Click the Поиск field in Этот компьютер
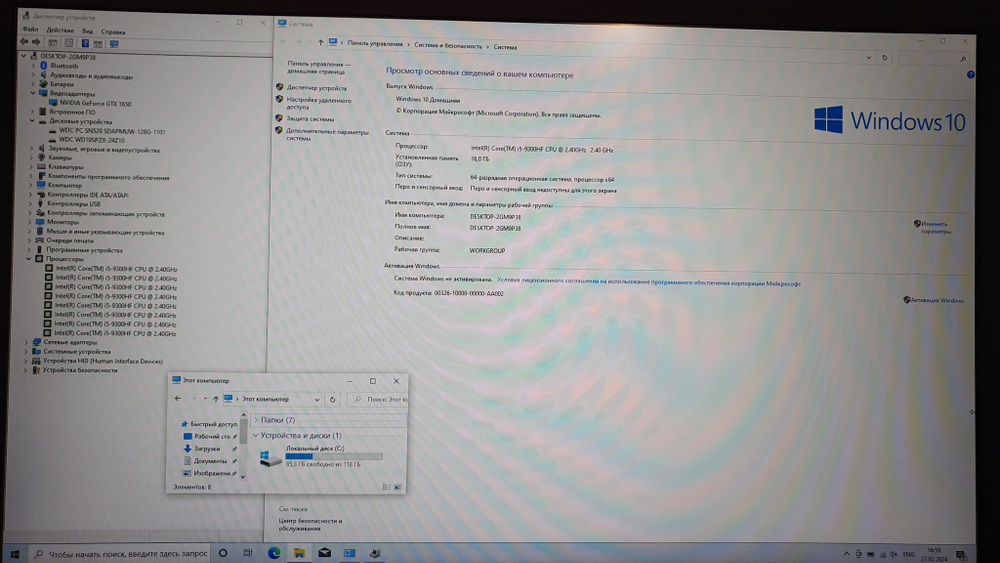The width and height of the screenshot is (1000, 563). 378,399
